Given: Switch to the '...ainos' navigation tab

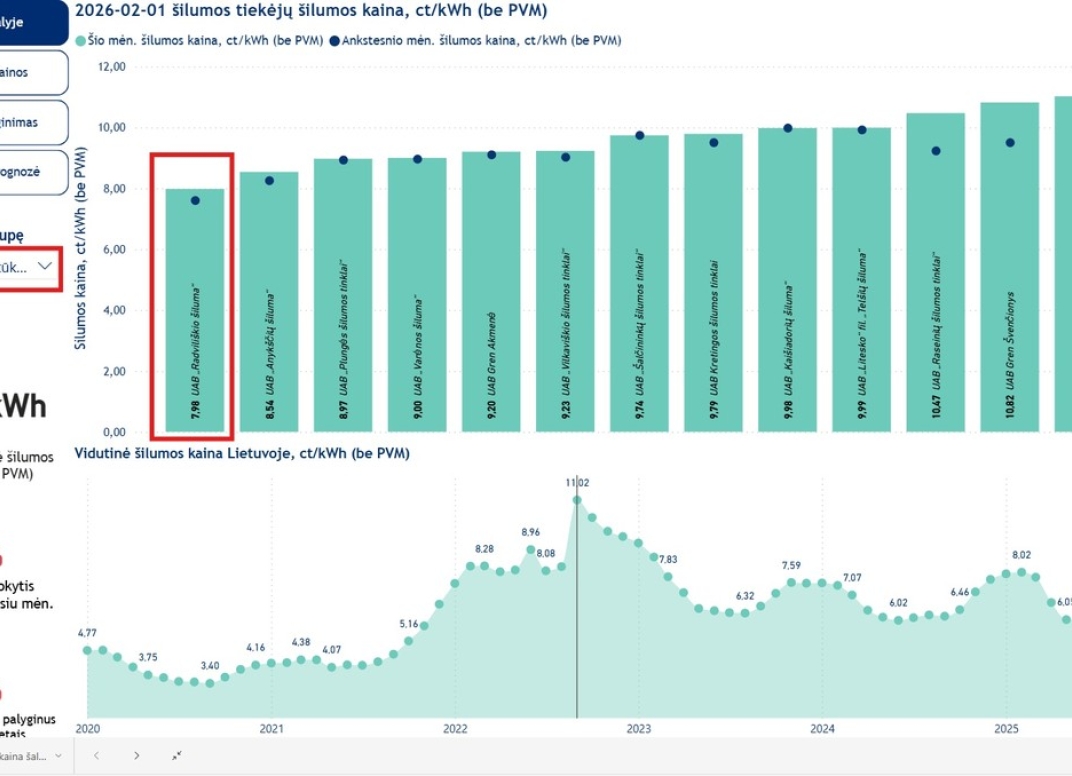Looking at the screenshot, I should [34, 72].
